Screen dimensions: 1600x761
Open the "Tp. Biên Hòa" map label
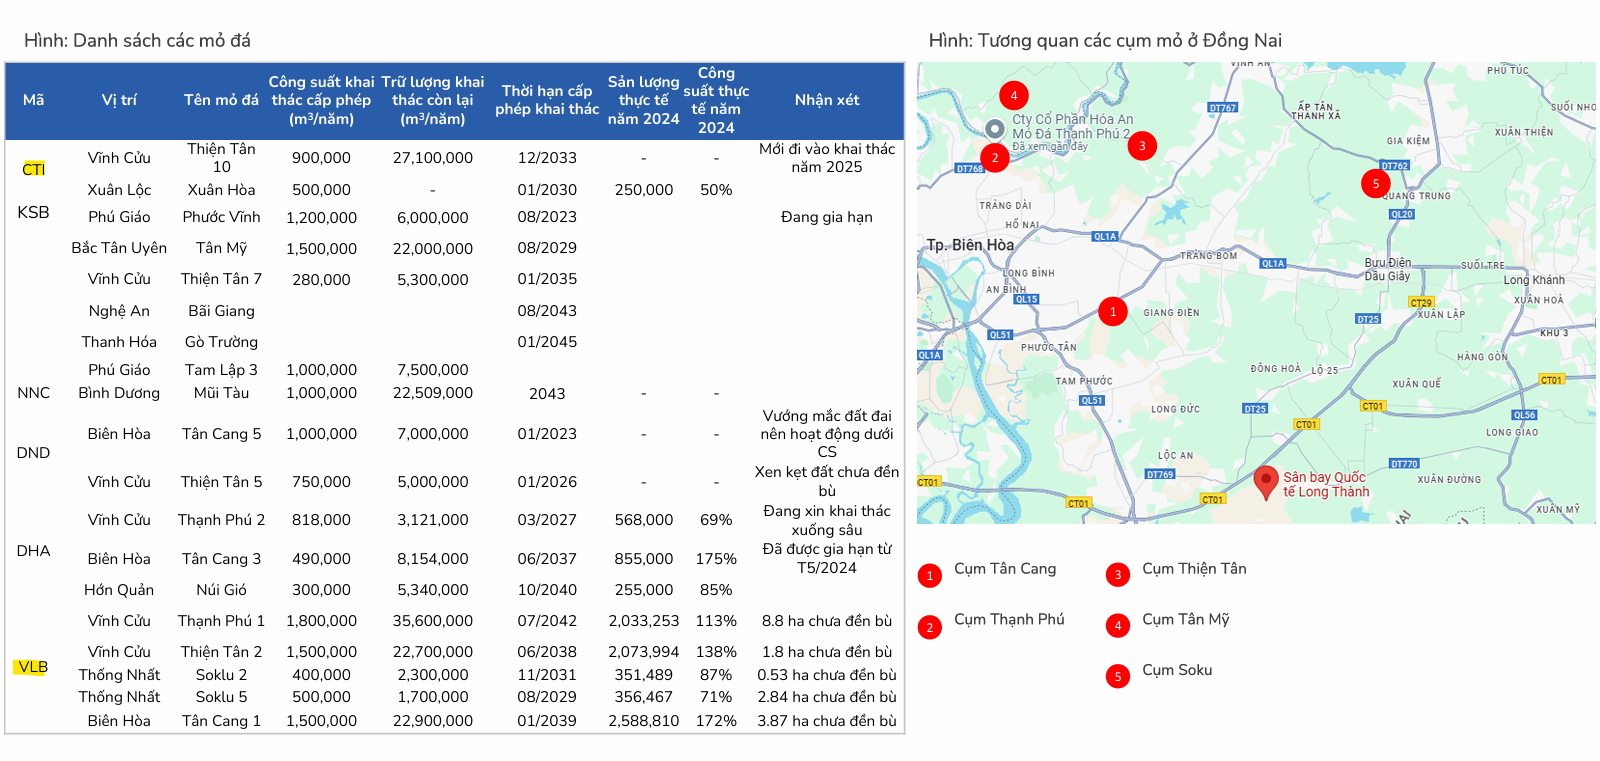tap(969, 245)
